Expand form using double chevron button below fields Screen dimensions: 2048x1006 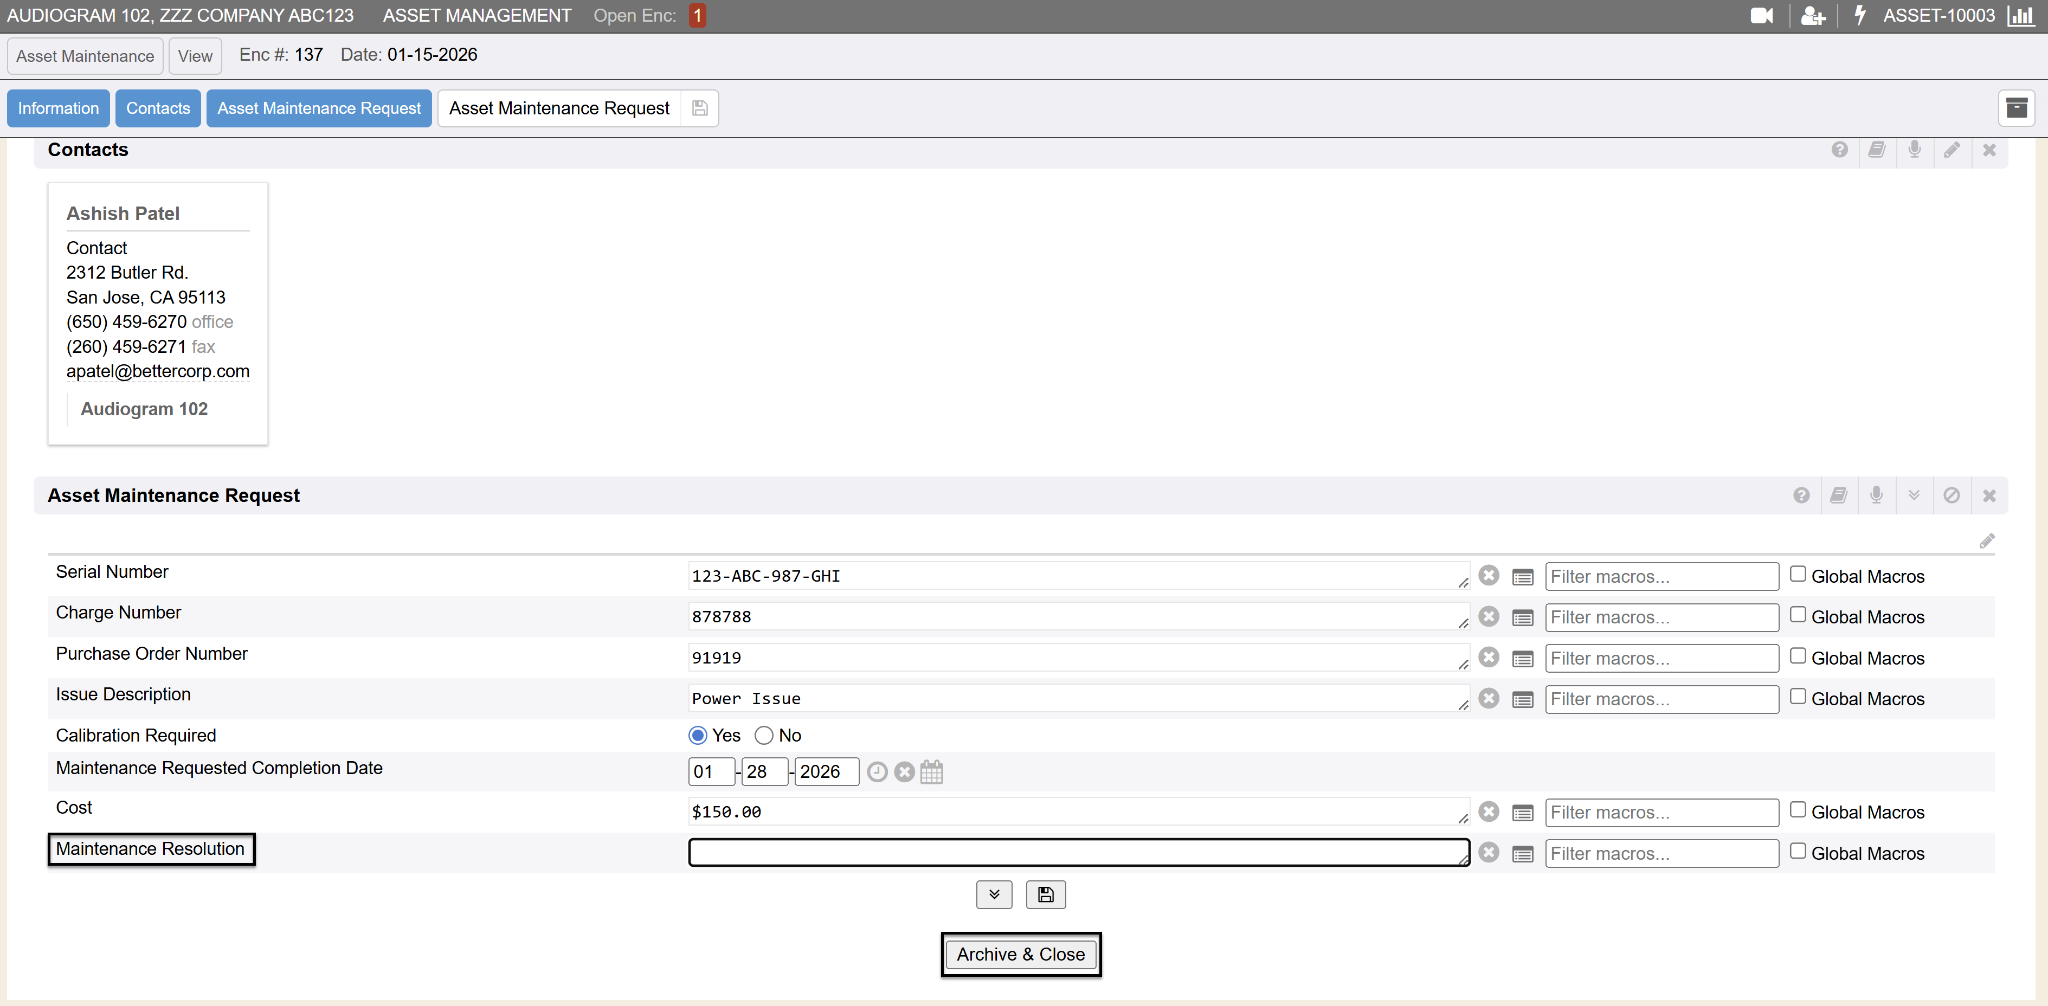[994, 895]
